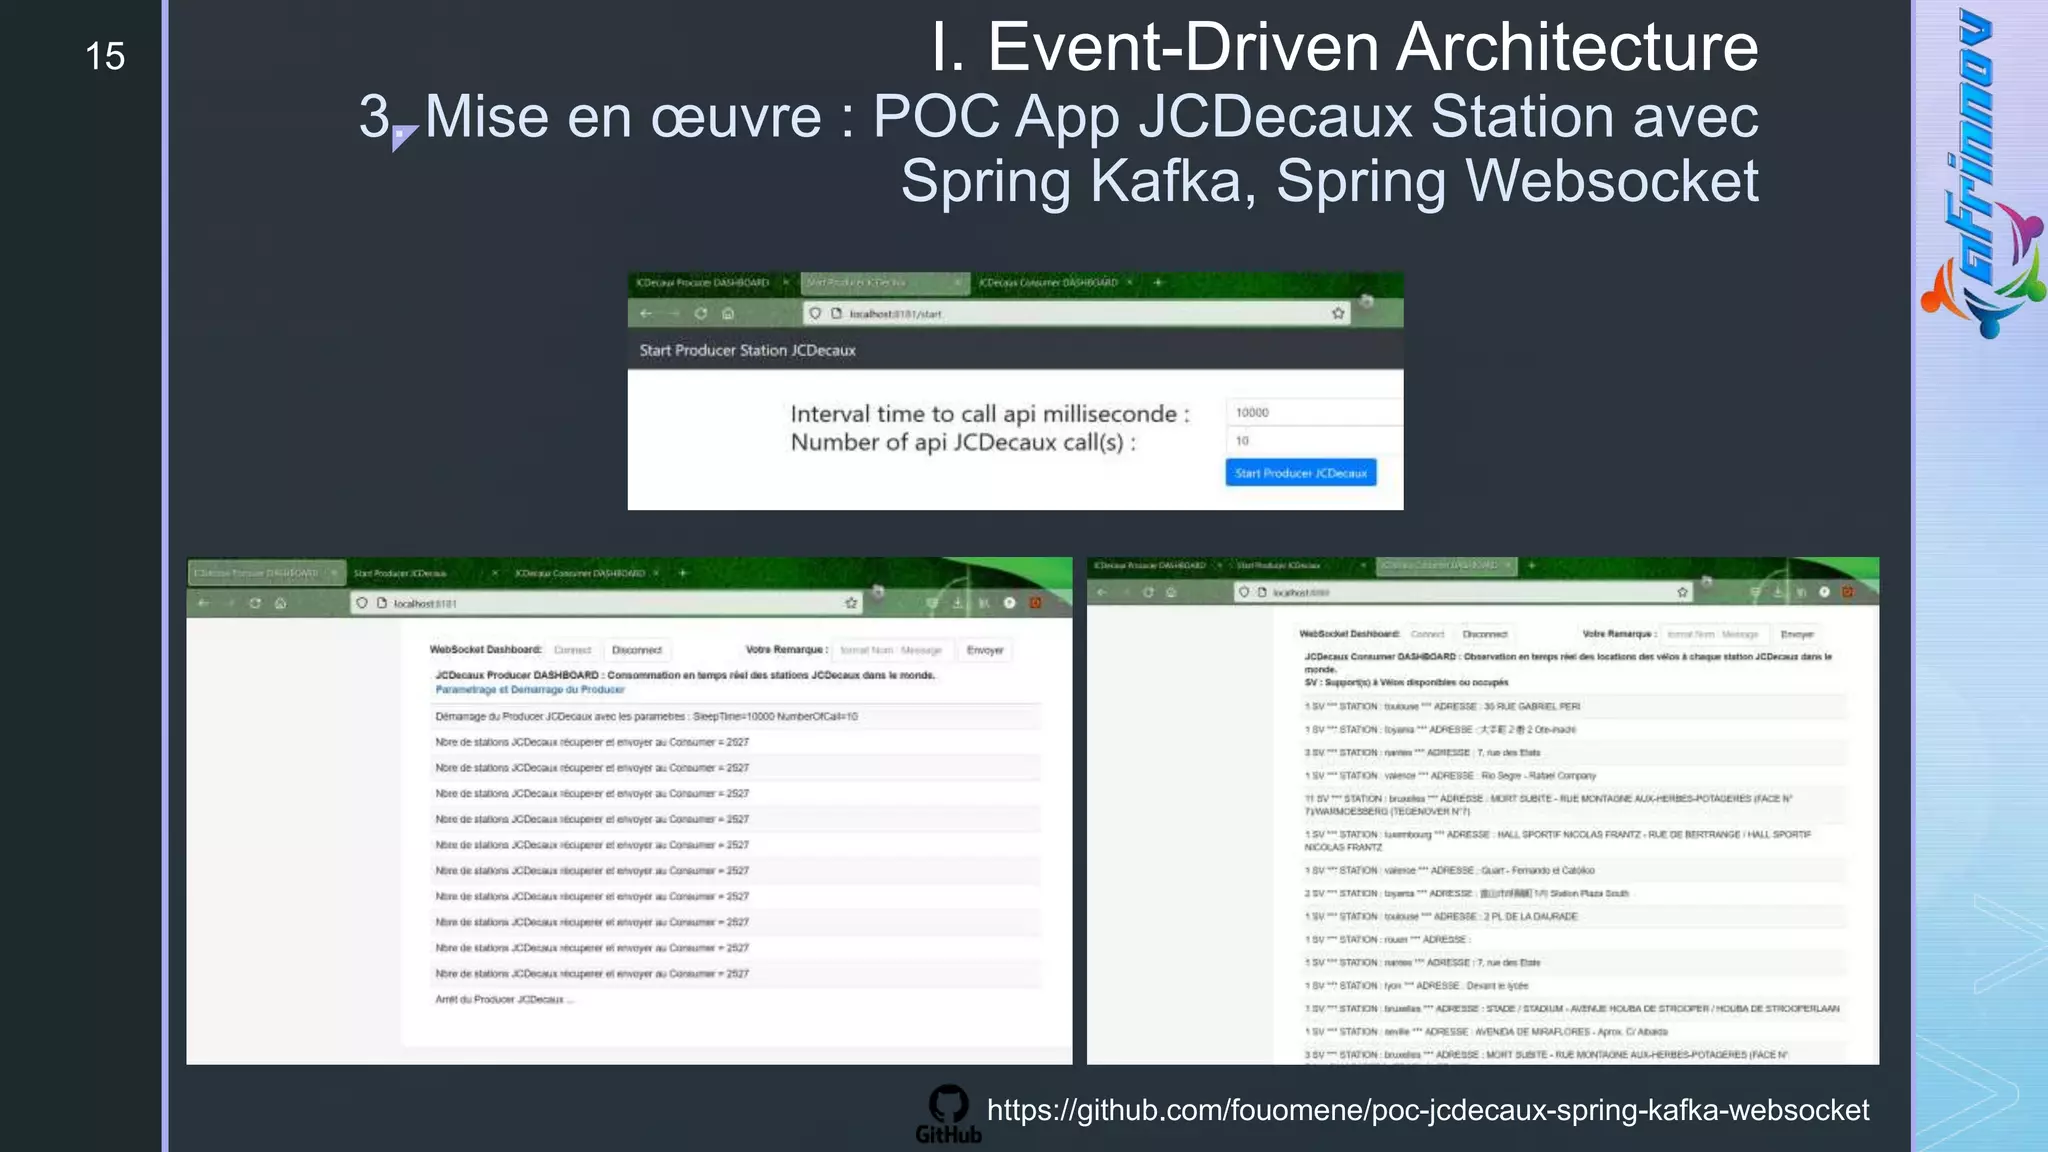Click Envoyer button in Consumer Dashboard
This screenshot has height=1152, width=2048.
1797,634
